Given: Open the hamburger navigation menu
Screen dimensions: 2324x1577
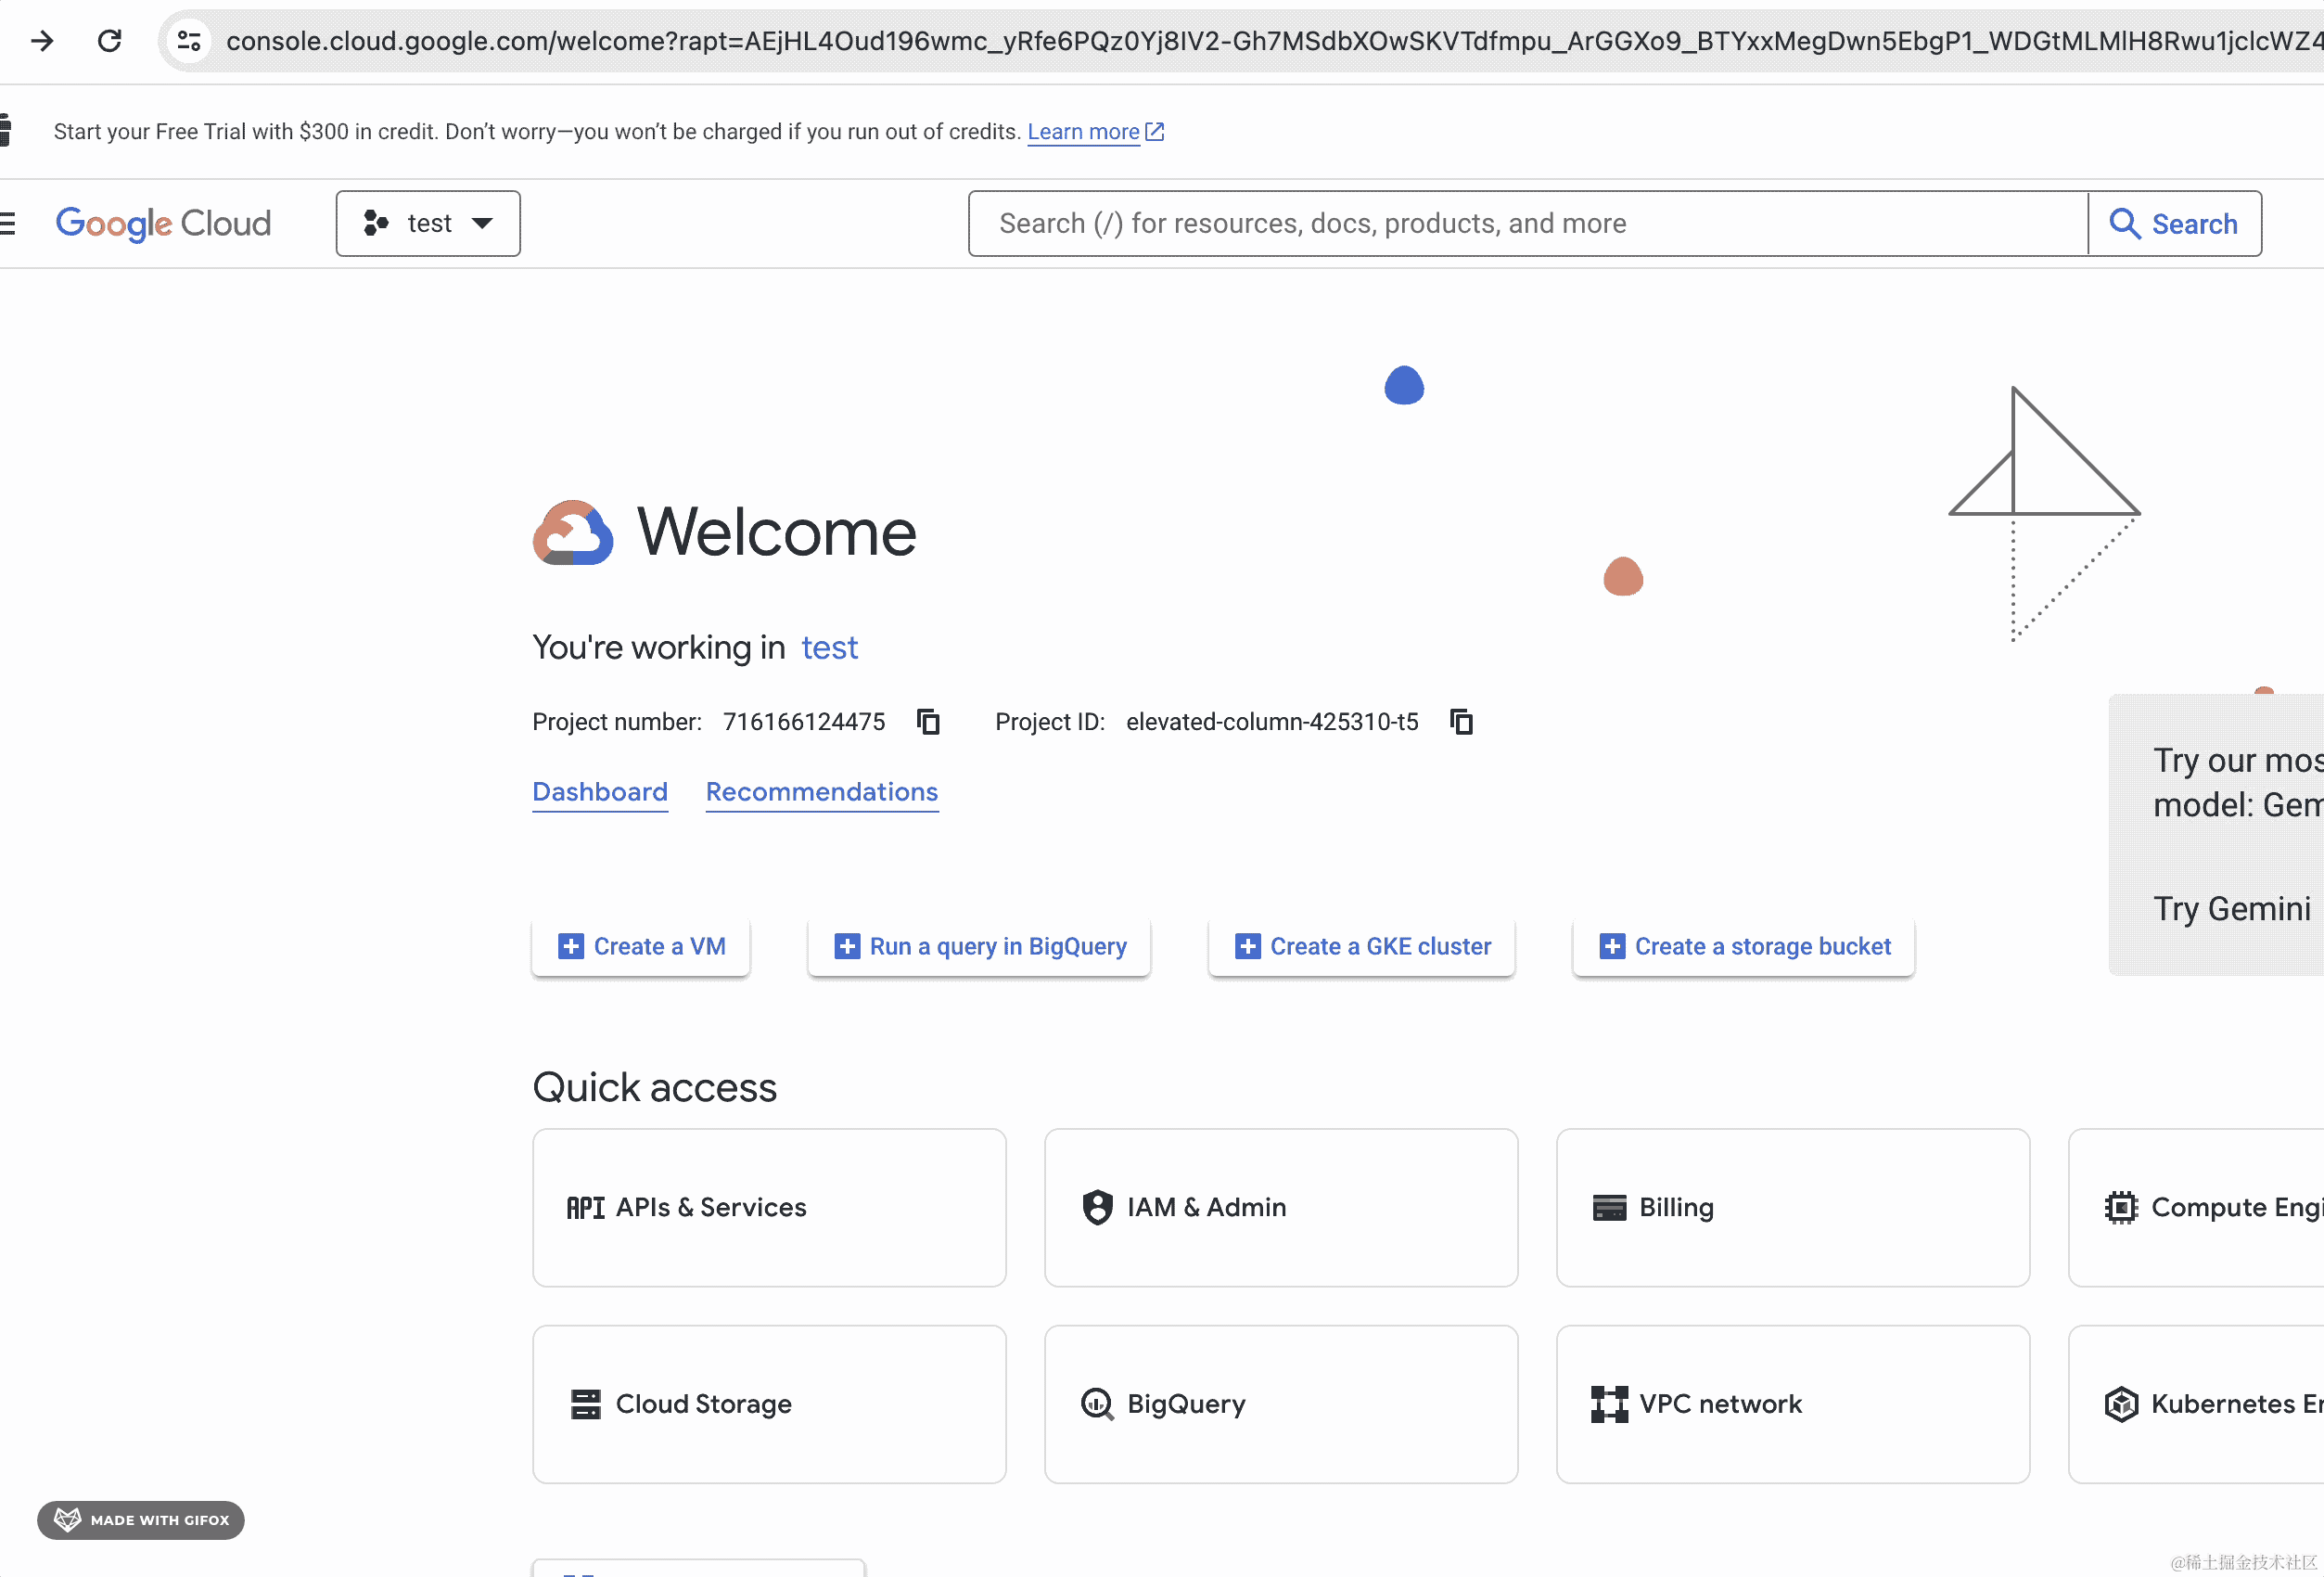Looking at the screenshot, I should pos(8,224).
